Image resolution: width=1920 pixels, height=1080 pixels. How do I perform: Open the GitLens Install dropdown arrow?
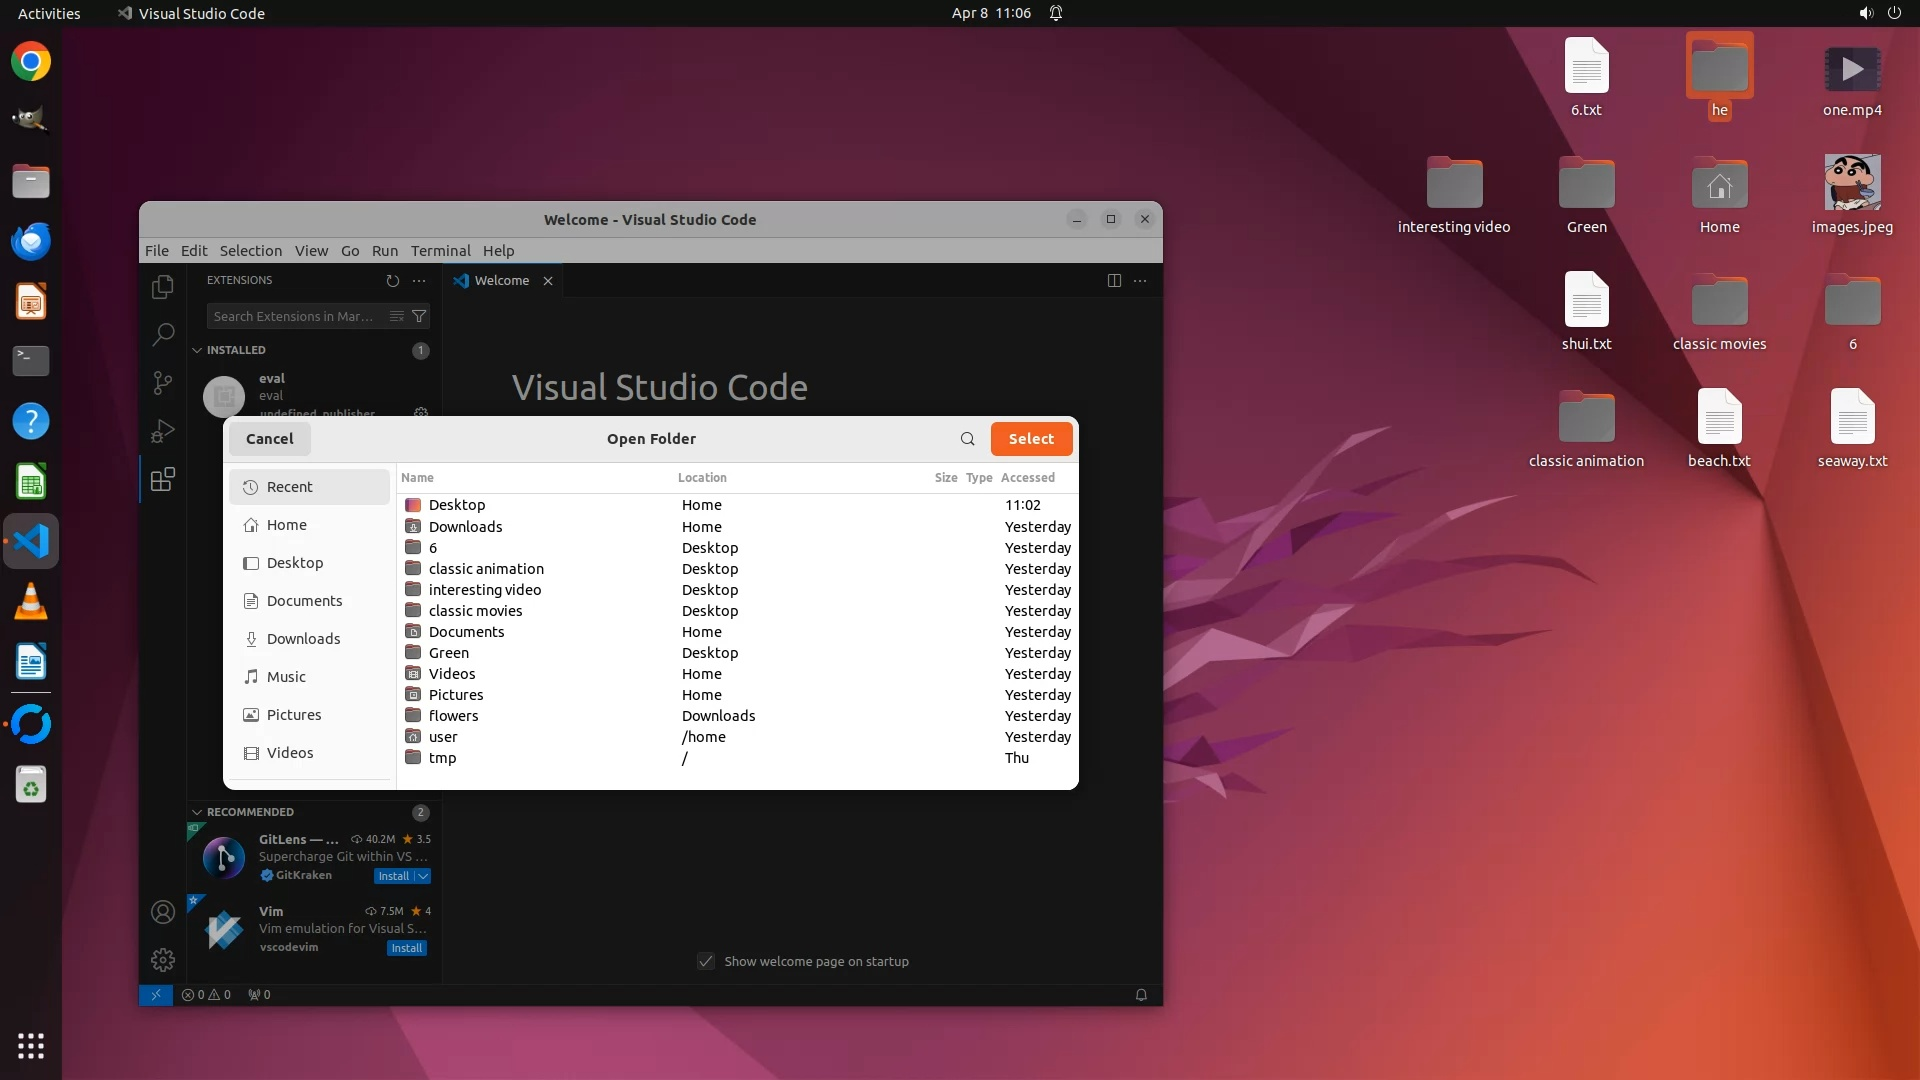[x=424, y=876]
